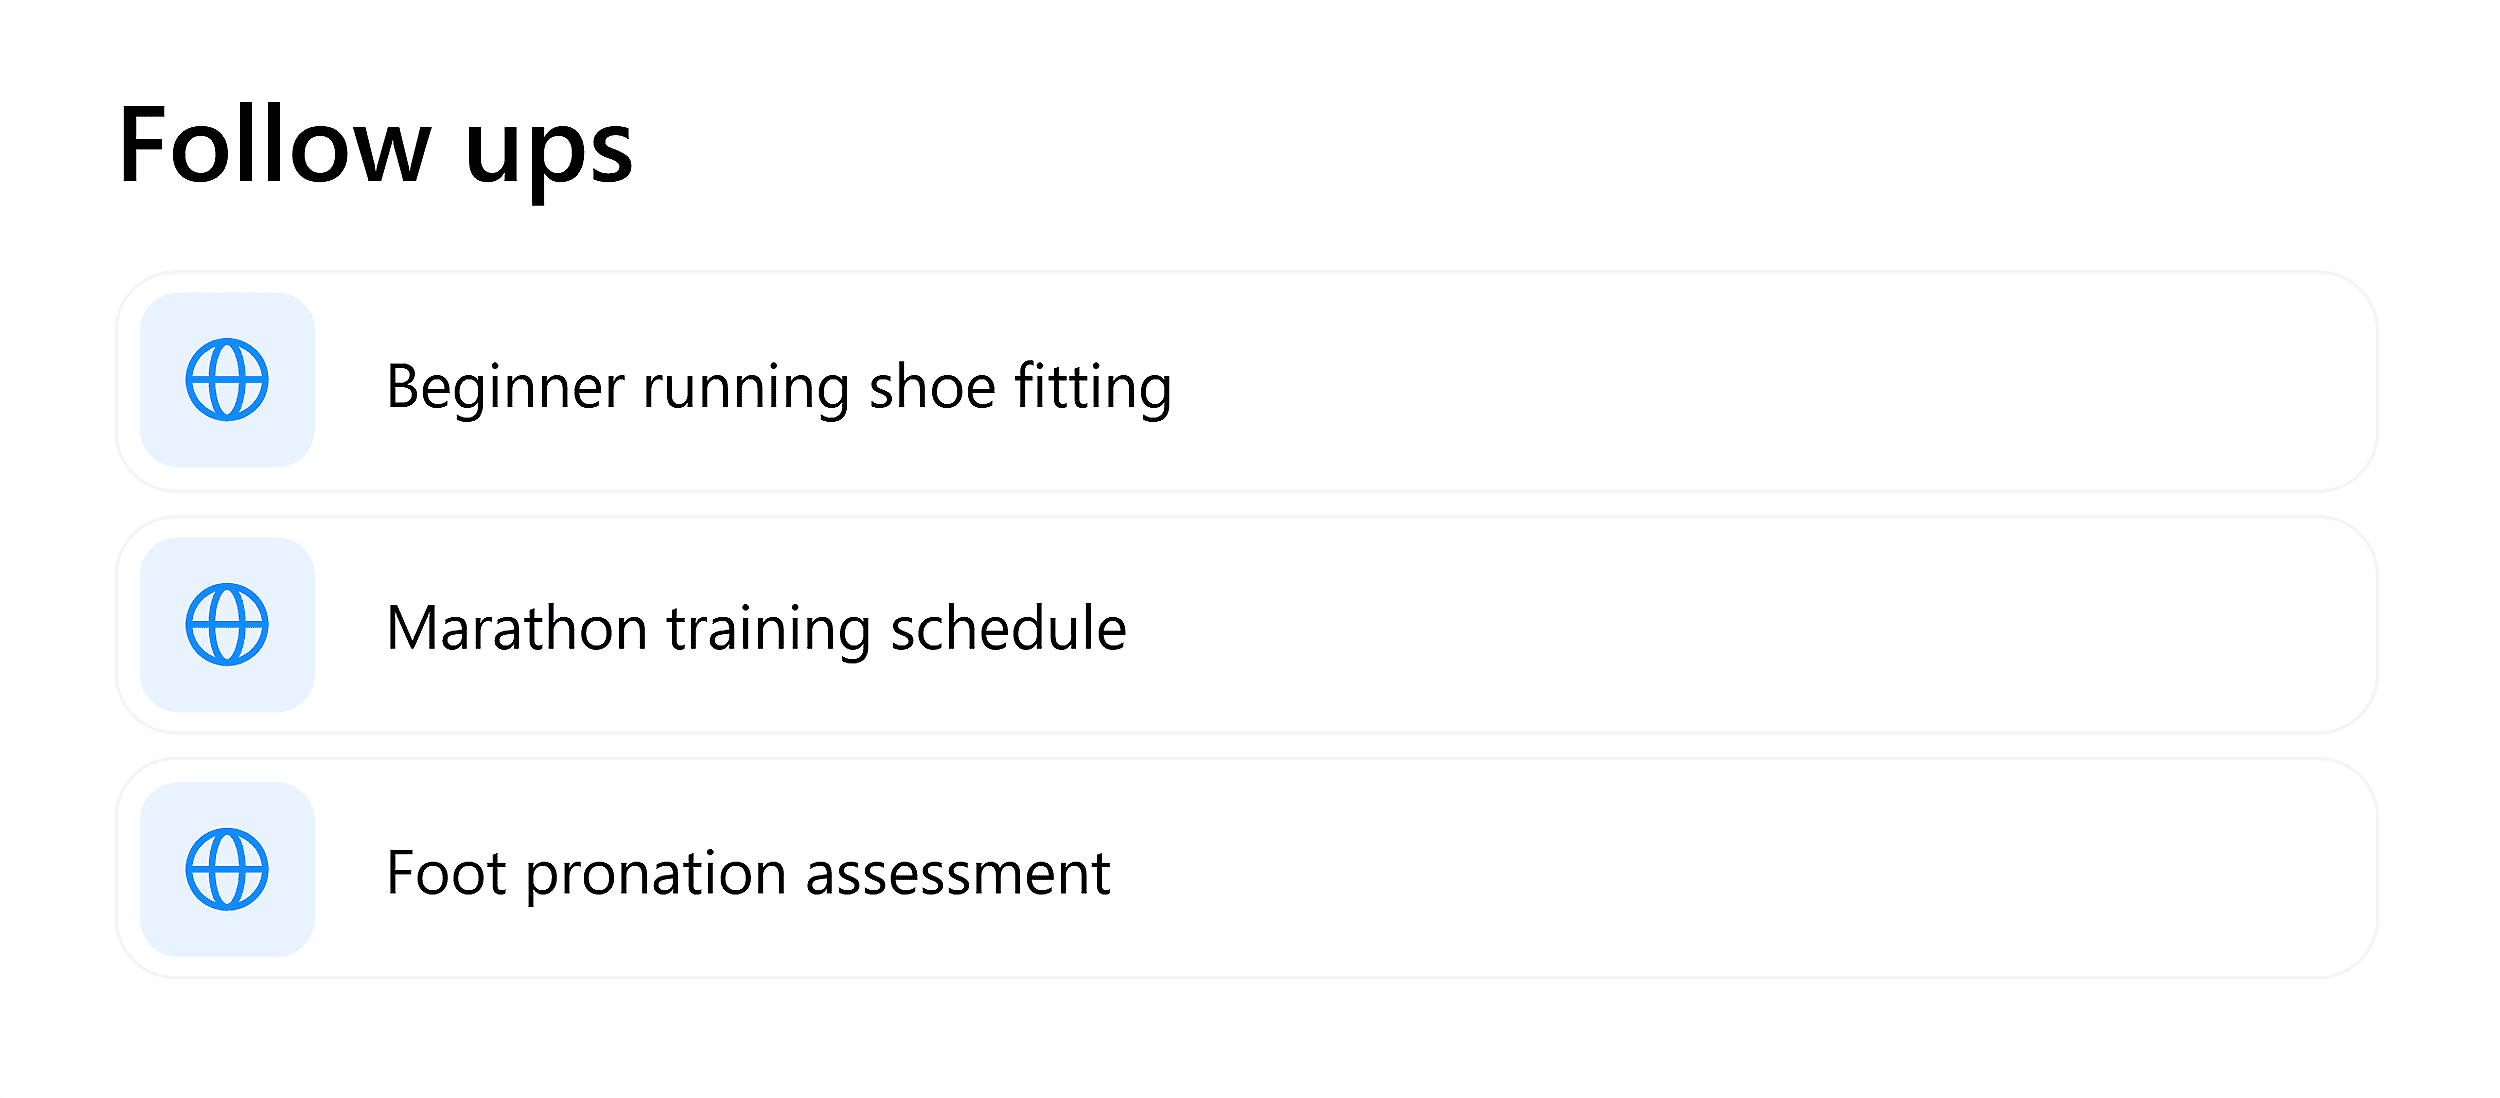Viewport: 2500px width, 1098px height.
Task: Tap the first follow-up's blue web icon
Action: [227, 380]
